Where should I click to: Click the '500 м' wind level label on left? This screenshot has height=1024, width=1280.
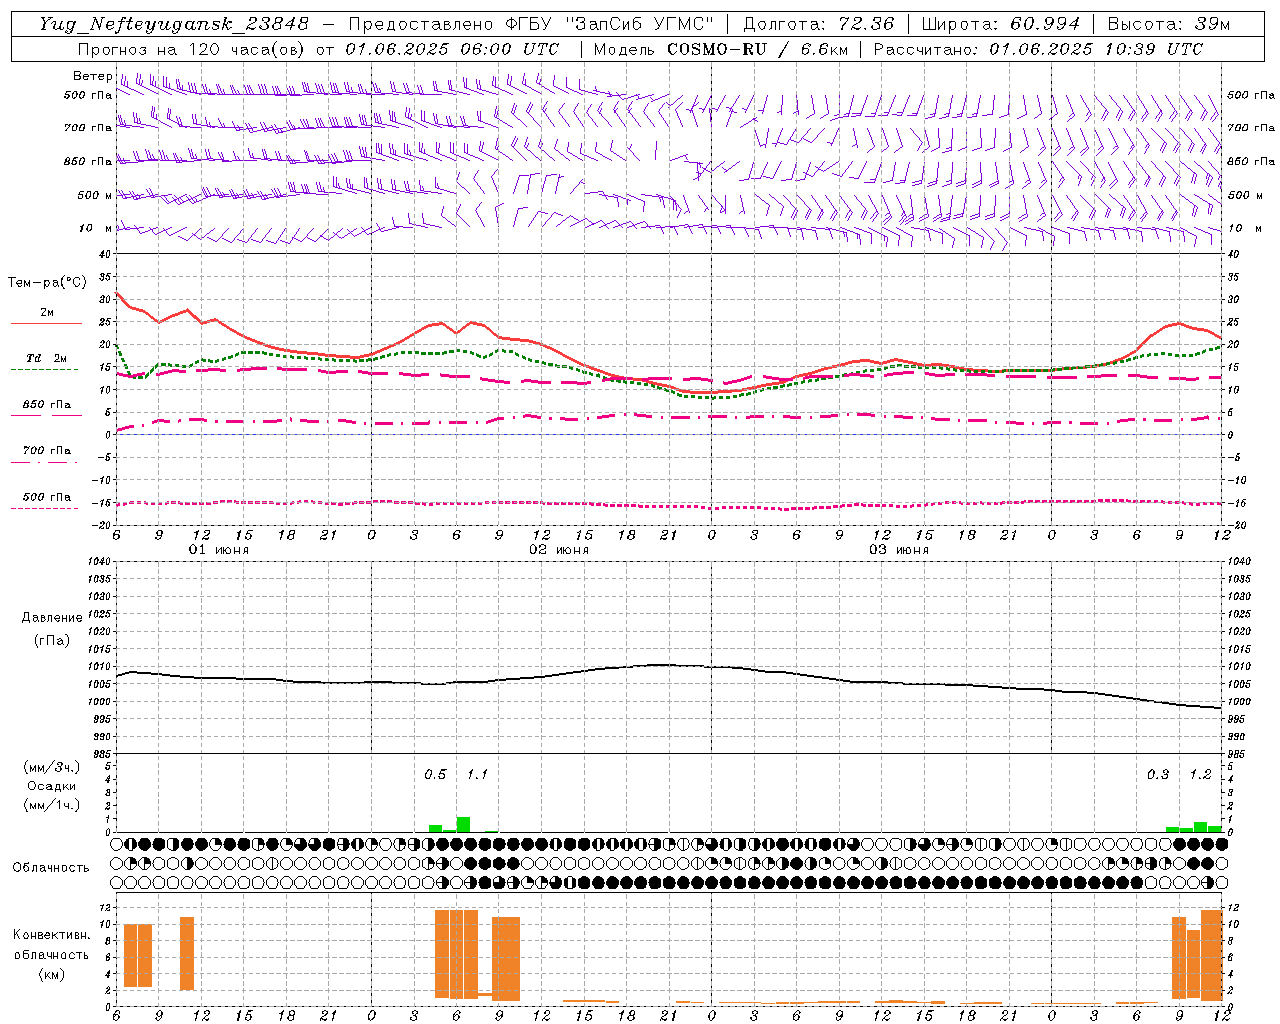pyautogui.click(x=95, y=195)
